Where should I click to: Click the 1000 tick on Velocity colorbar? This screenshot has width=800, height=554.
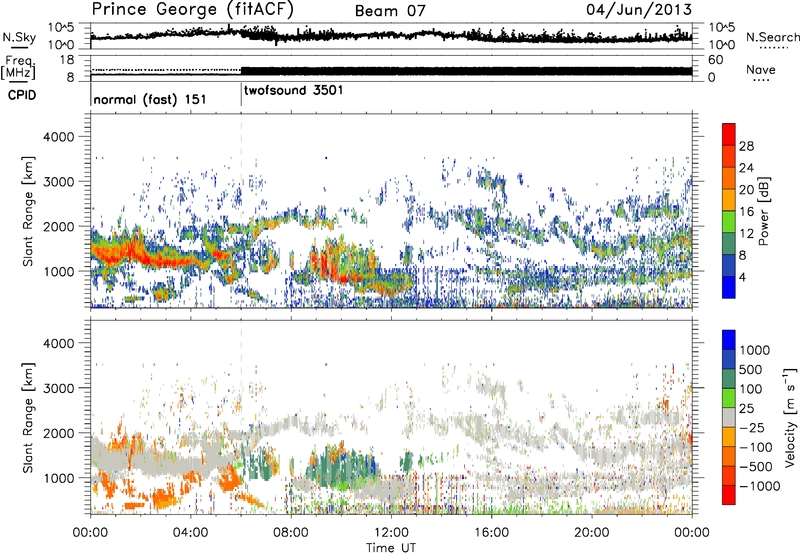pyautogui.click(x=755, y=350)
